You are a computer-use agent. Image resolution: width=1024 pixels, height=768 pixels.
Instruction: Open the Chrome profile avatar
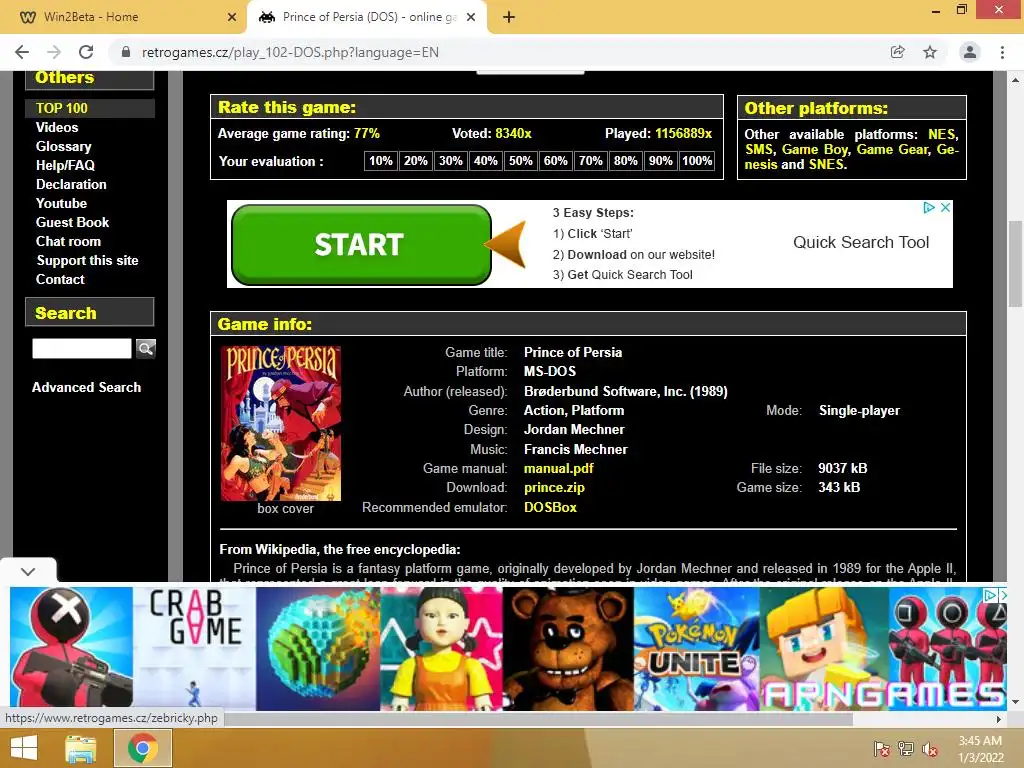(x=970, y=52)
